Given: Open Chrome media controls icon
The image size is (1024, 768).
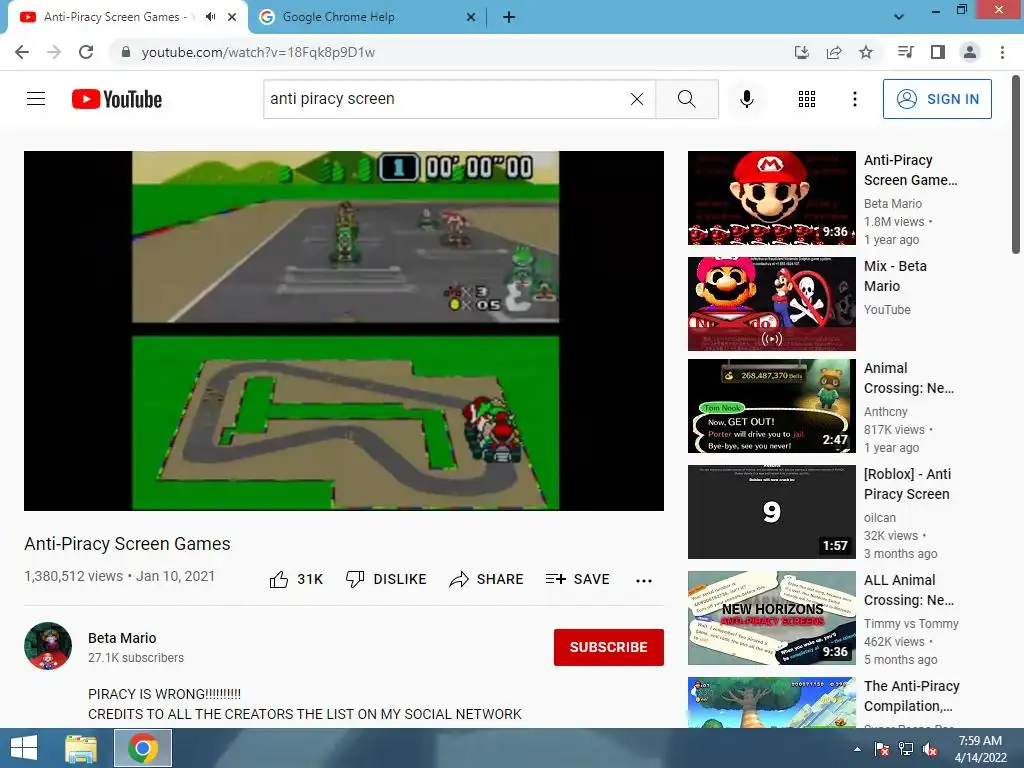Looking at the screenshot, I should (905, 52).
